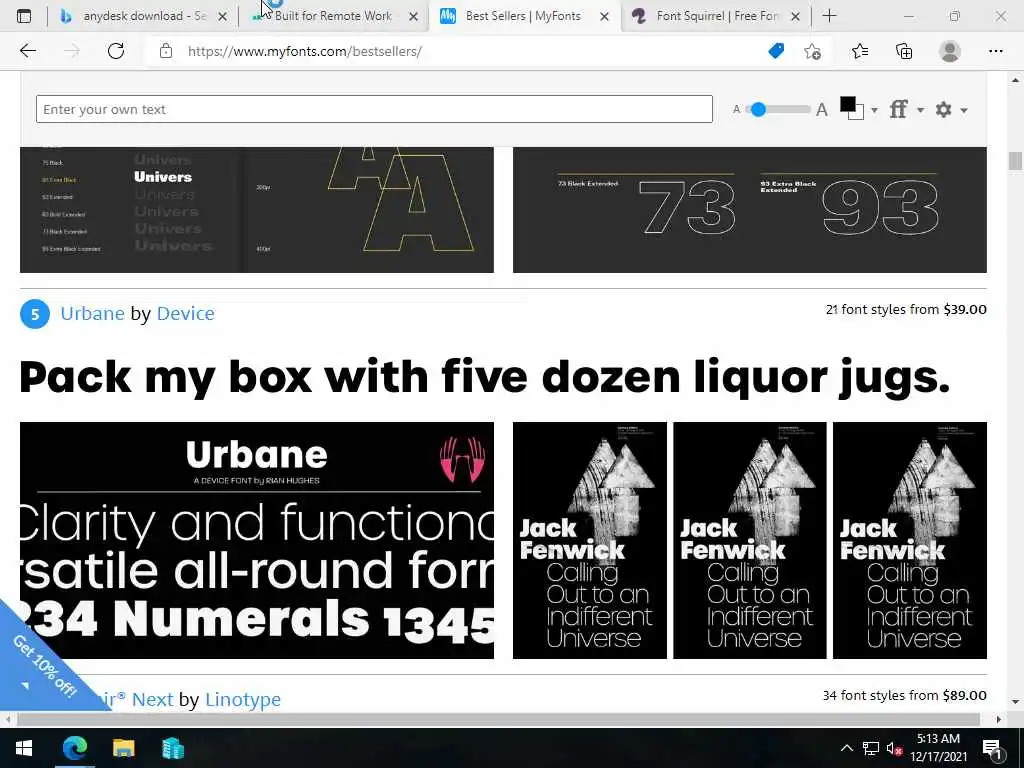The image size is (1024, 768).
Task: Add this page to favorites star icon
Action: [812, 51]
